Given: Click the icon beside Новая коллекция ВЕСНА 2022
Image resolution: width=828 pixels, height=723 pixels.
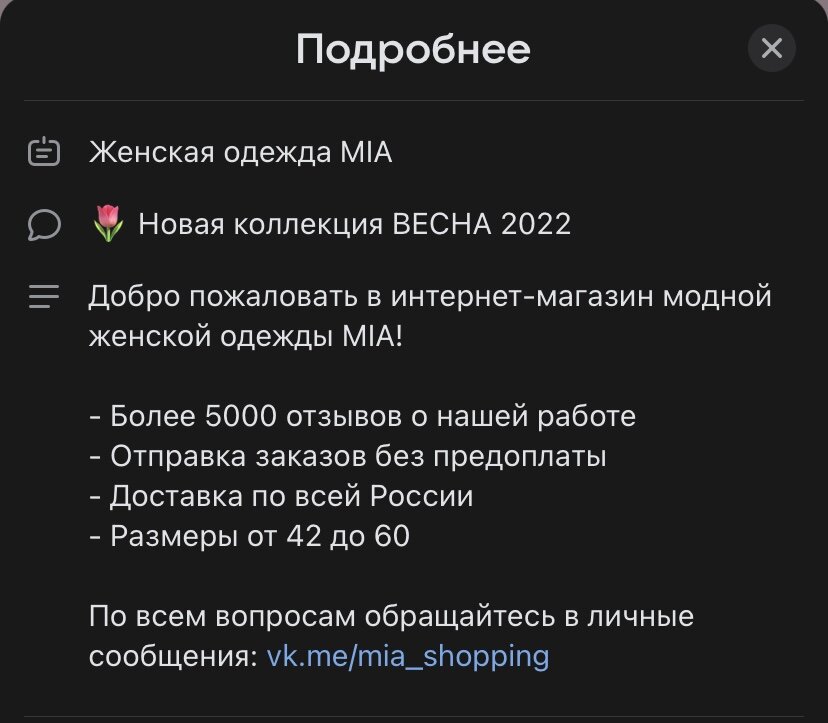Looking at the screenshot, I should pos(42,223).
